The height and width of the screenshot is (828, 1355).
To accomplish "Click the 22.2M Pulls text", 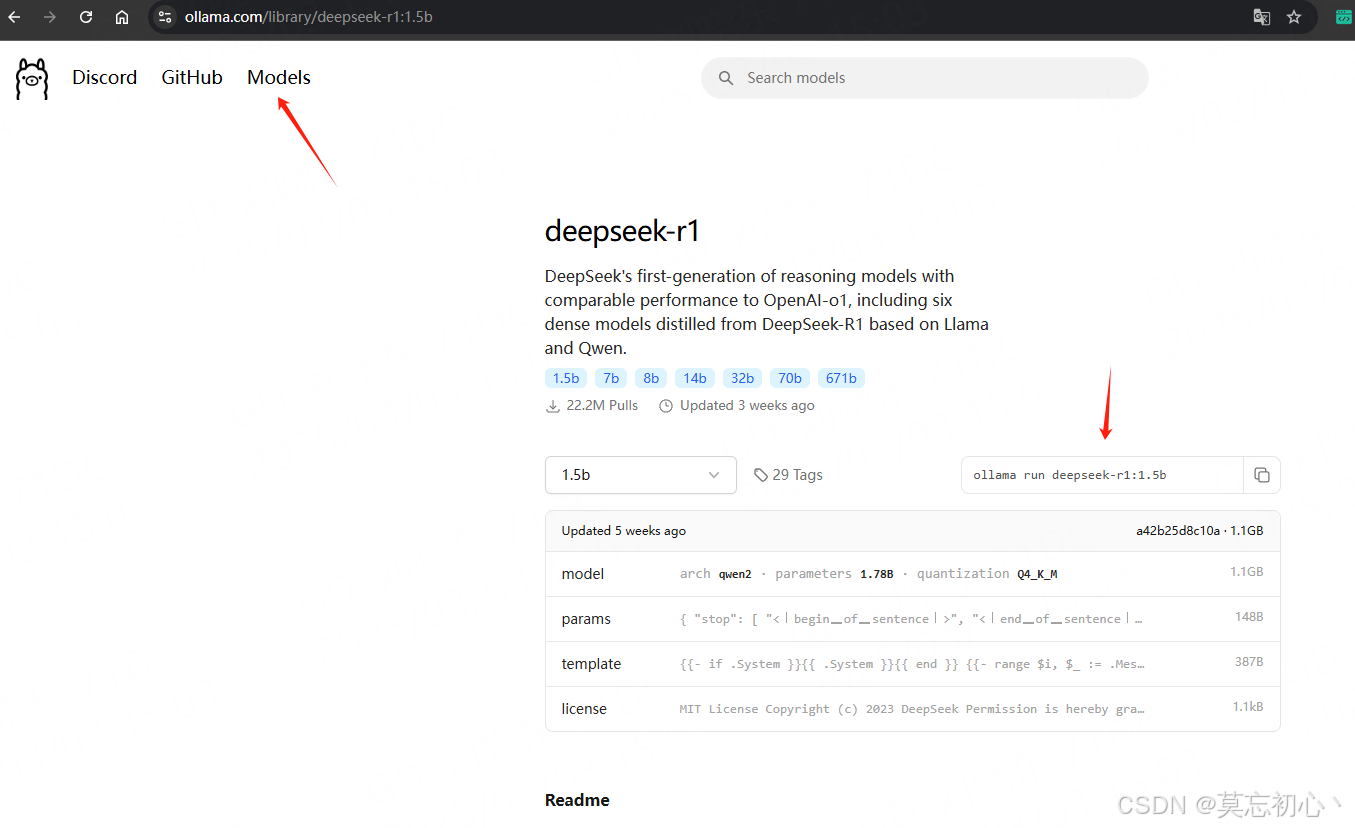I will (x=602, y=406).
